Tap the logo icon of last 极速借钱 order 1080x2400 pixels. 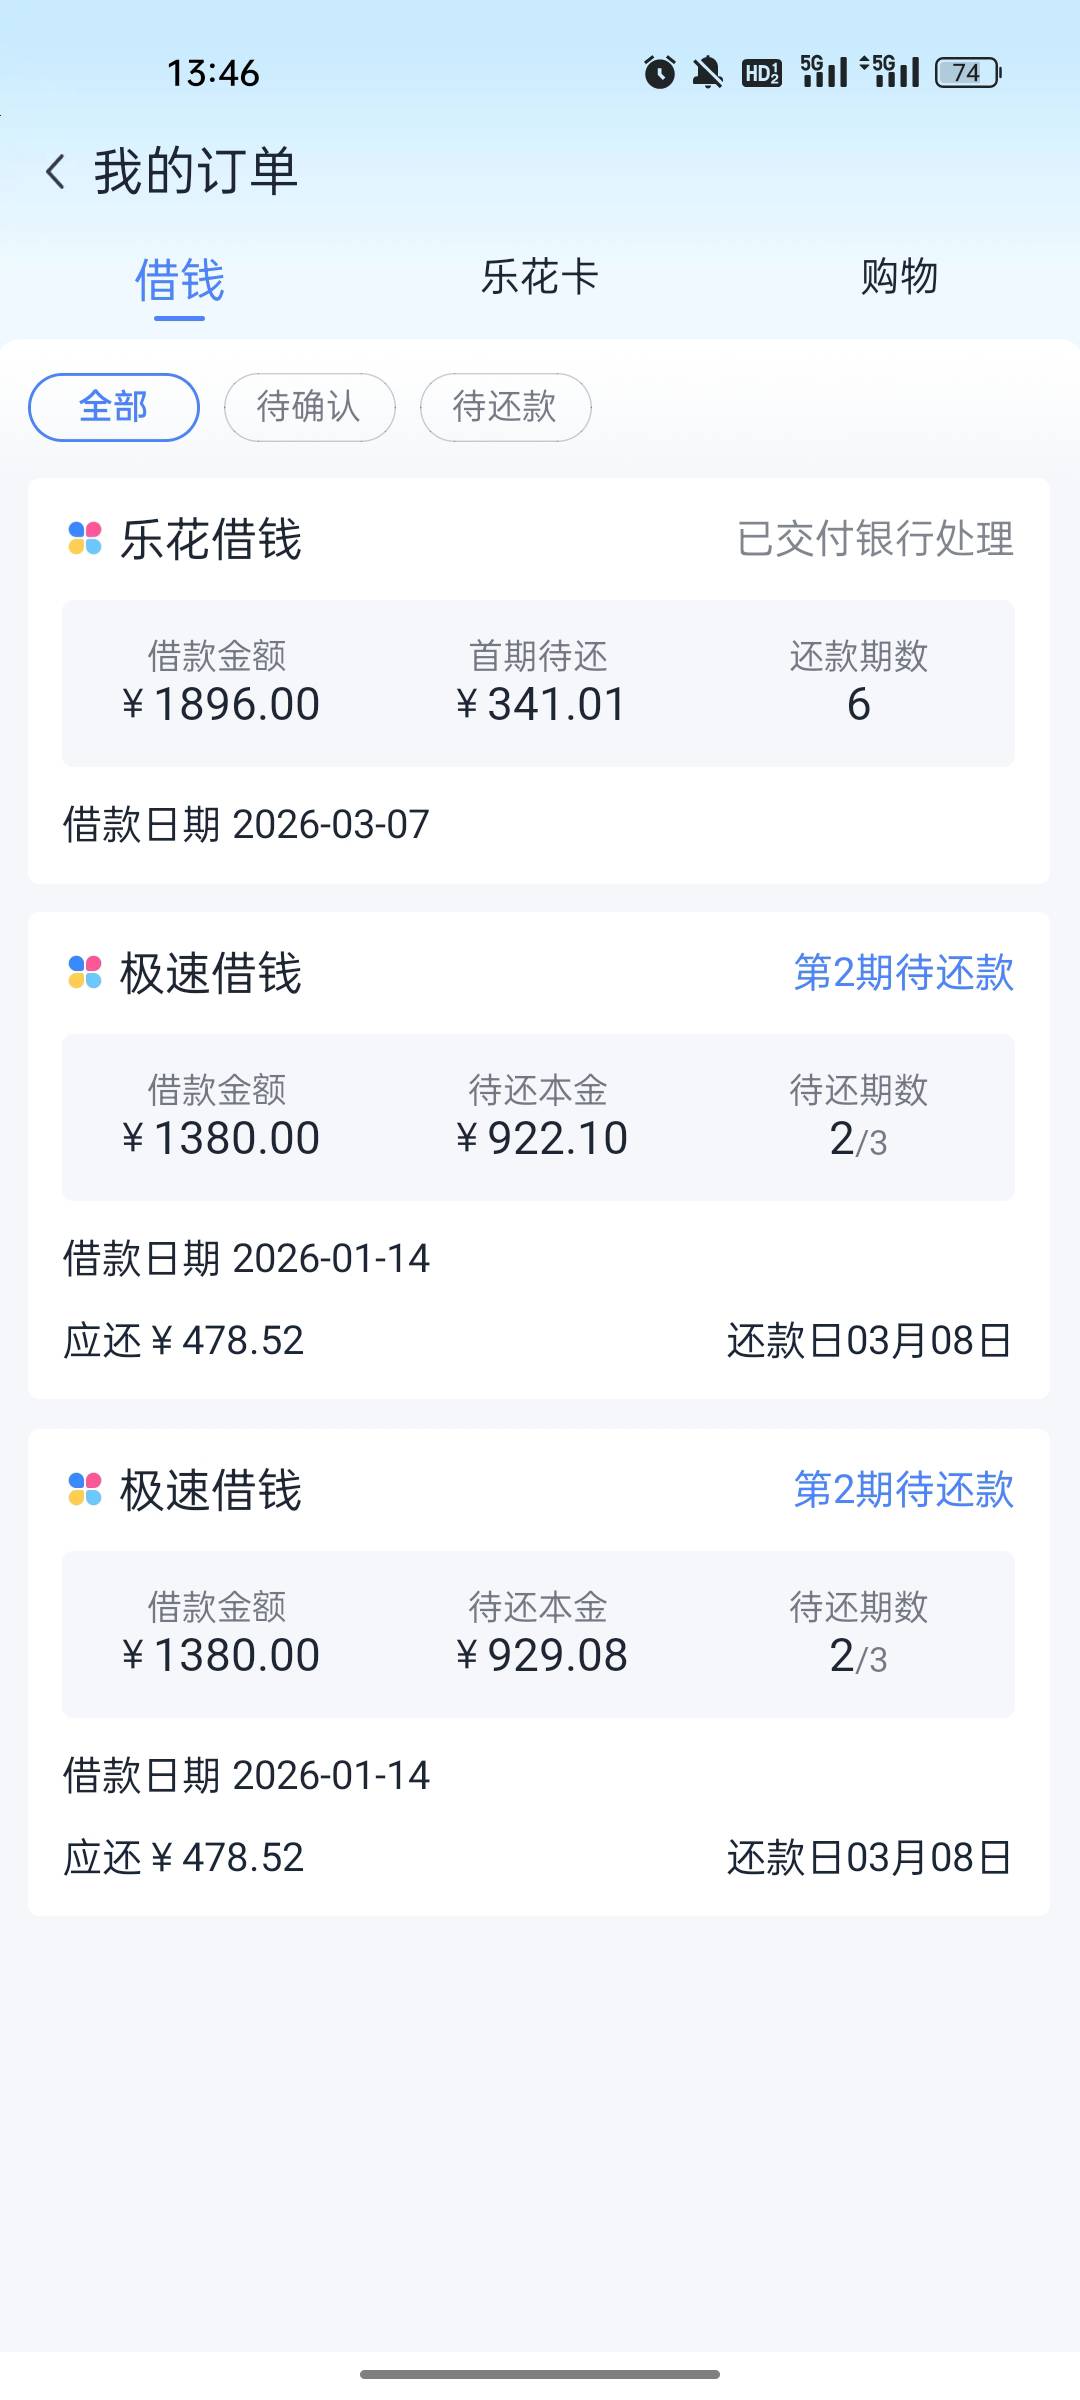(85, 1489)
